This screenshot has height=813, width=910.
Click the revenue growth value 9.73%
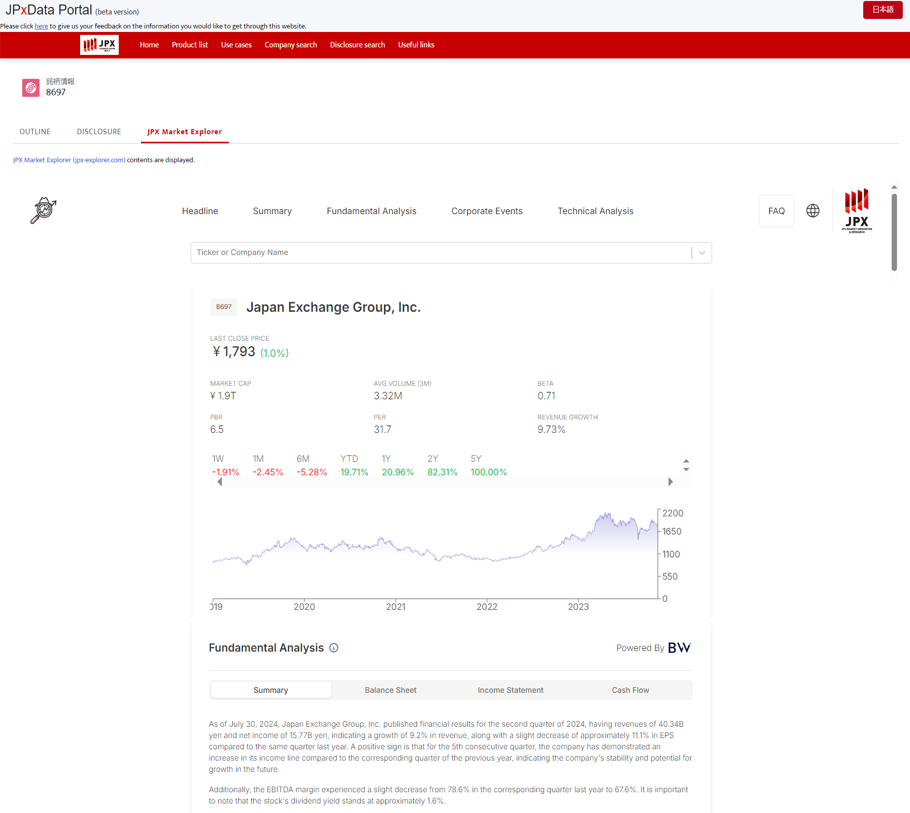(551, 429)
